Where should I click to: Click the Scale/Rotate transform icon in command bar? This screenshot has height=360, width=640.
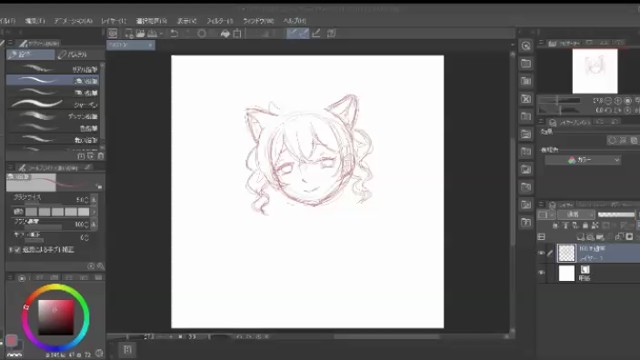(x=237, y=33)
